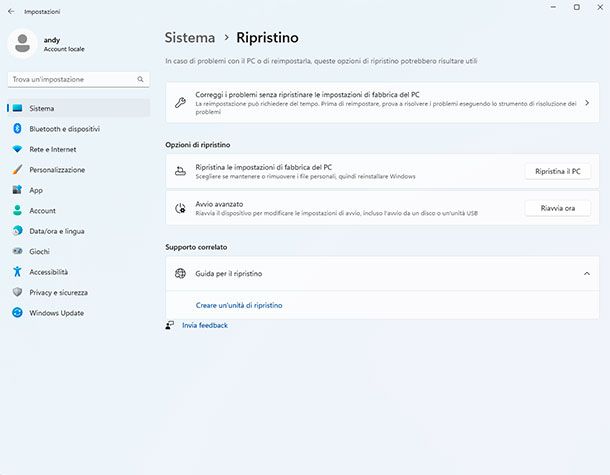Collapse the Guida per il ripristino section

pos(585,273)
